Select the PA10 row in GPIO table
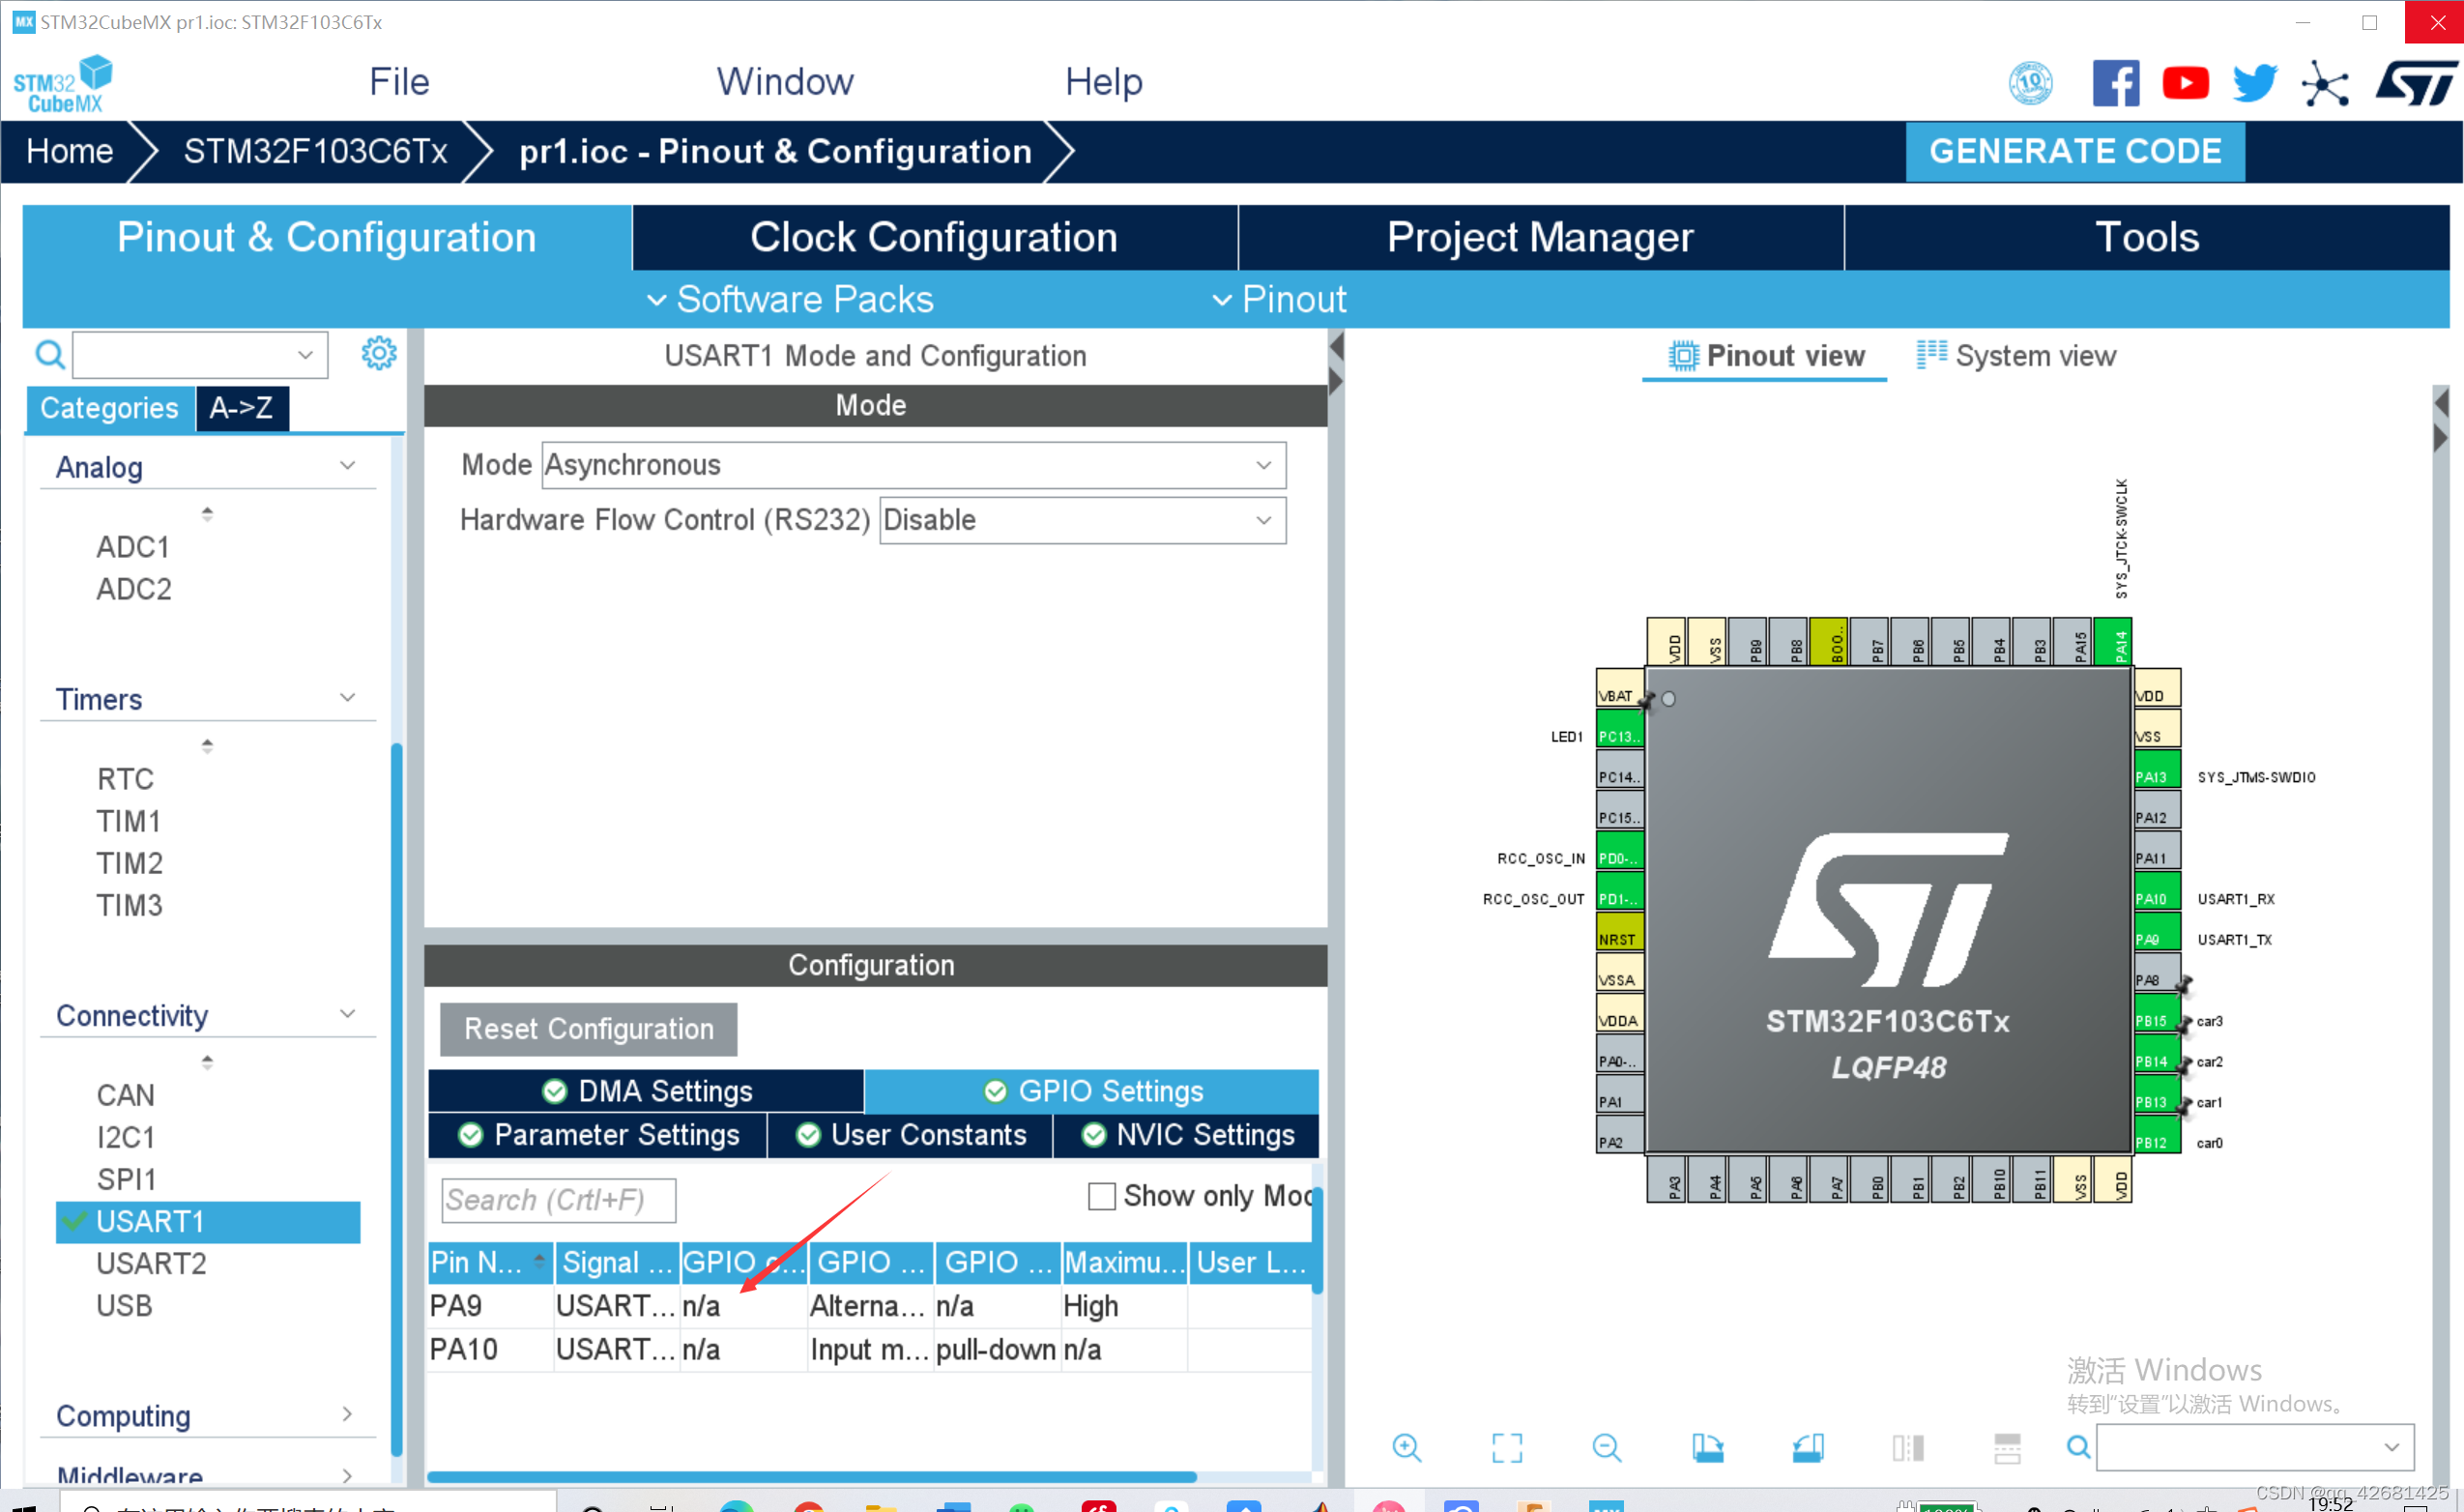 (869, 1350)
